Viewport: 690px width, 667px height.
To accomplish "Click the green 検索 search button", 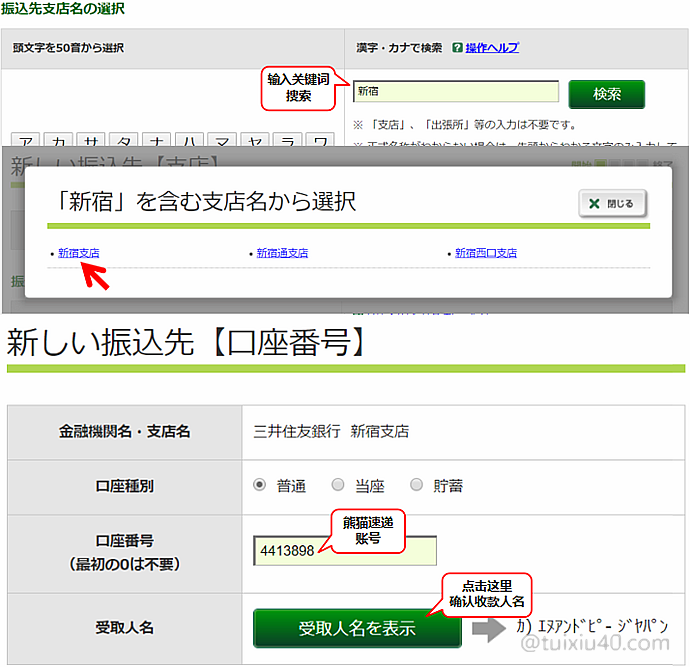I will pos(606,94).
